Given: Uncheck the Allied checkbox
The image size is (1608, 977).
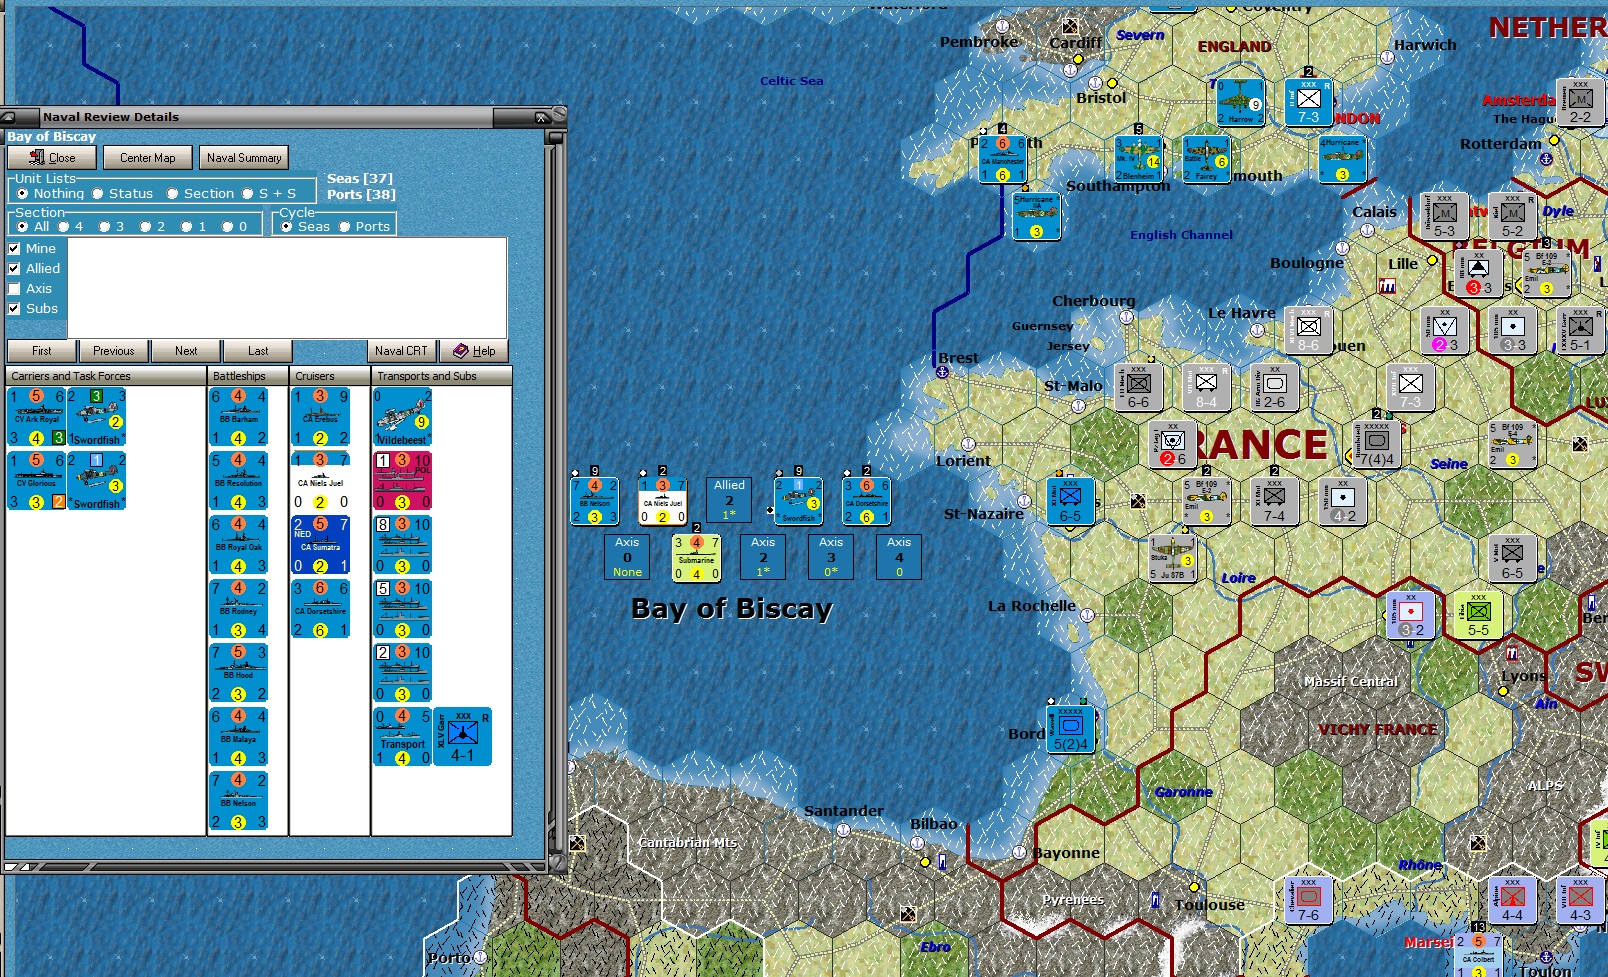Looking at the screenshot, I should coord(14,269).
